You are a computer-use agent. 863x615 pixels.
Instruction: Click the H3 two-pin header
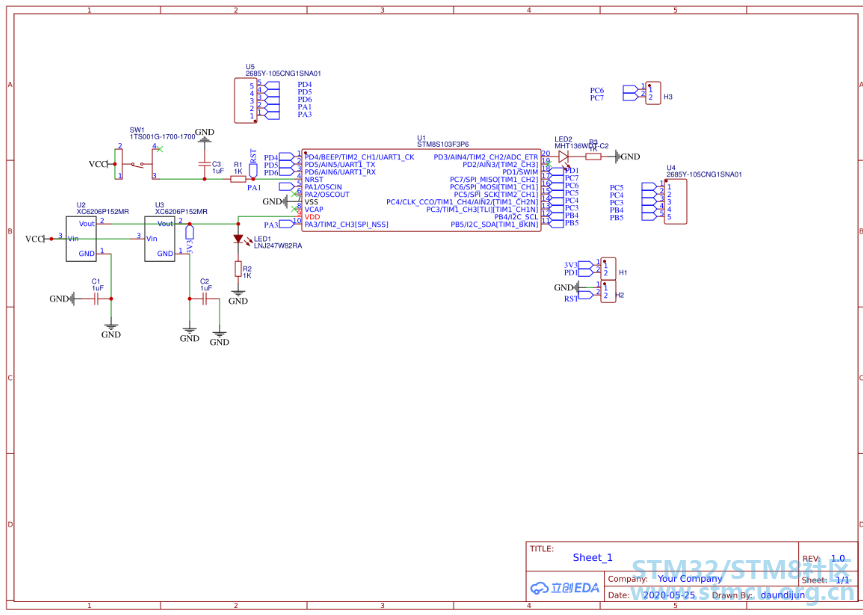pos(653,93)
